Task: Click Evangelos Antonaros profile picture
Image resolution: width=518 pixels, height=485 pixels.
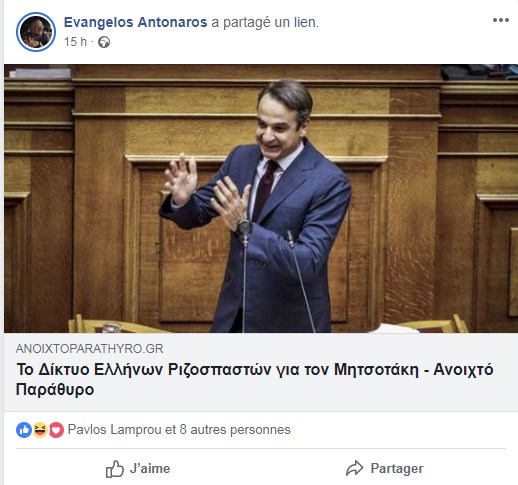Action: [36, 32]
